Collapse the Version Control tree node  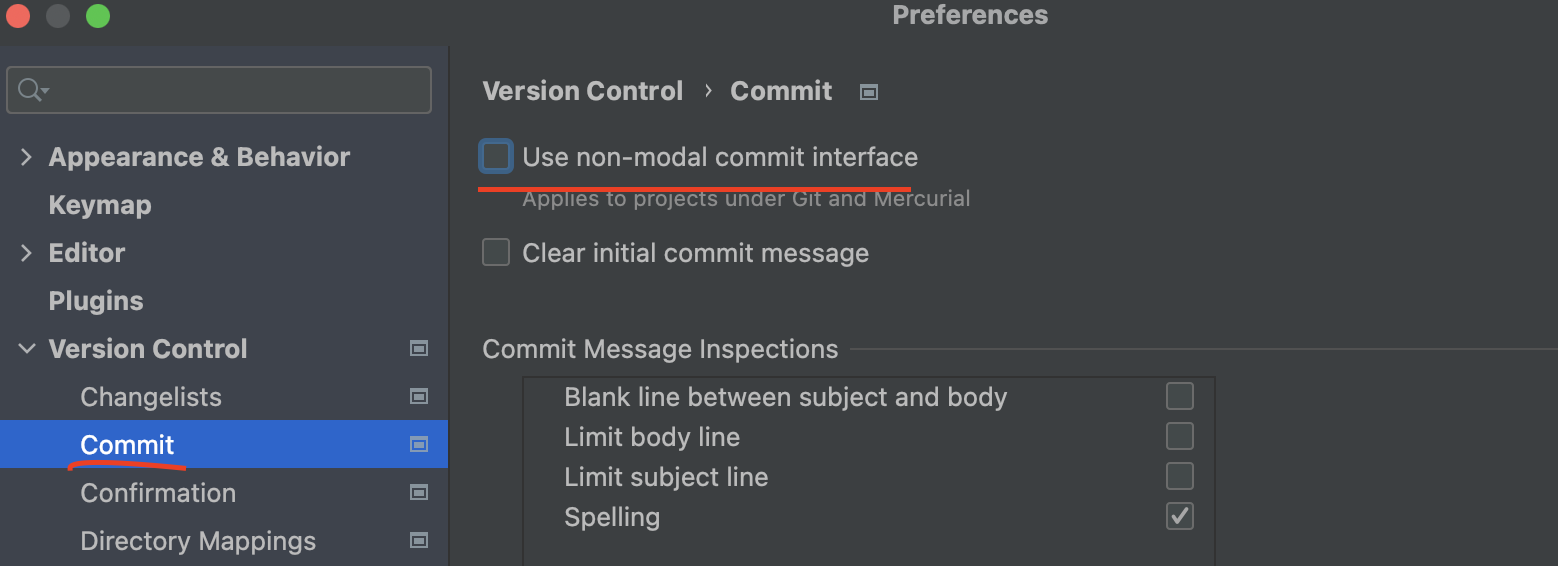(26, 349)
